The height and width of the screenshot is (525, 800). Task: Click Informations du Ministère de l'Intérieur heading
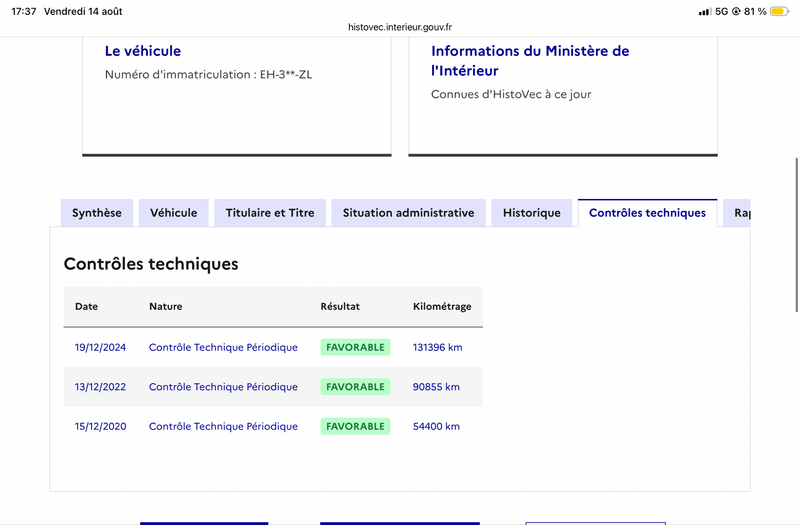[x=530, y=61]
